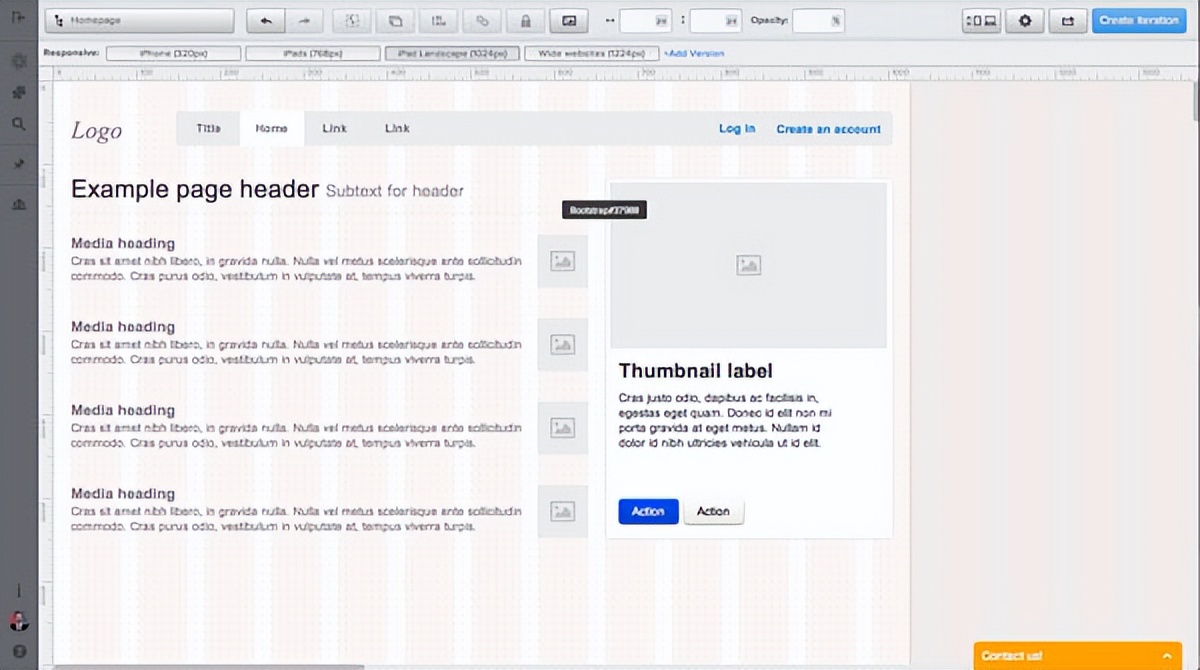Click the undo arrow button
Viewport: 1200px width, 670px height.
[265, 21]
